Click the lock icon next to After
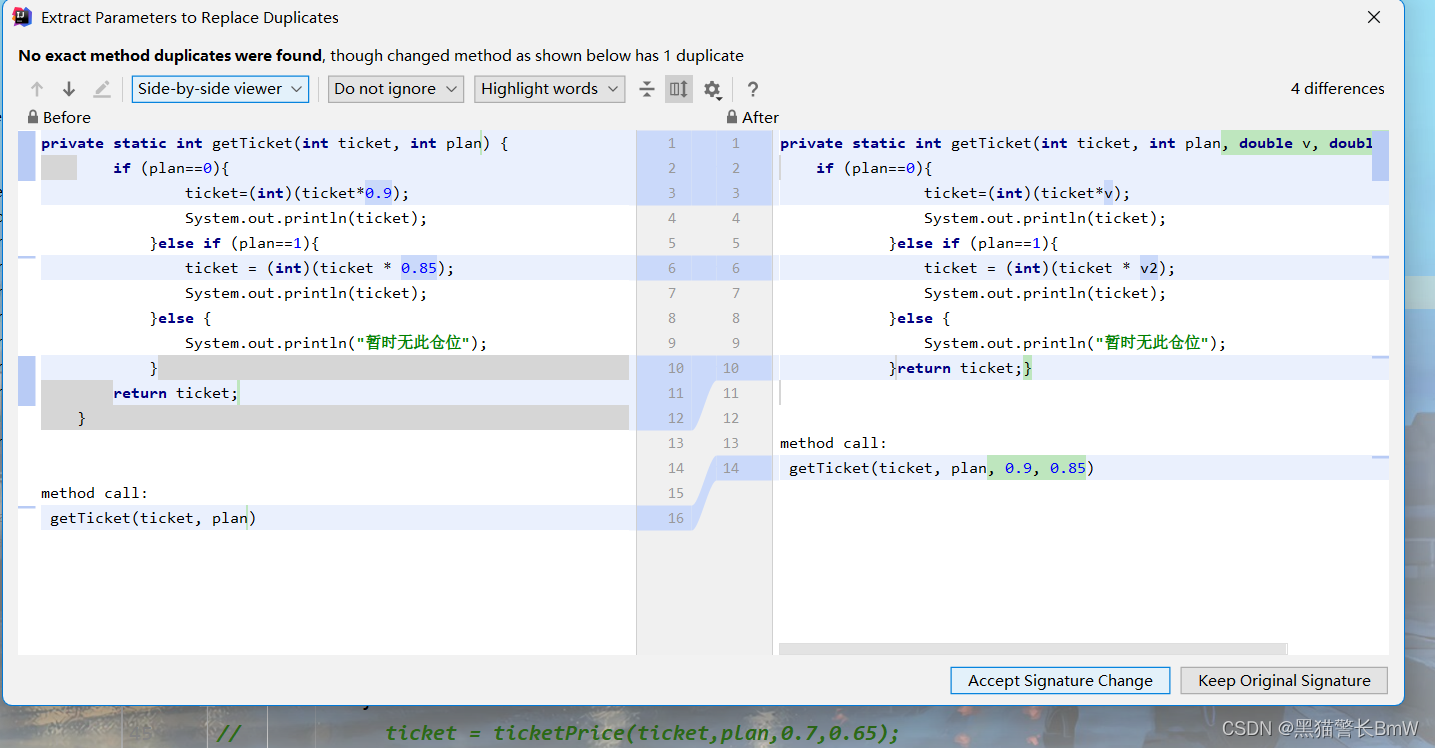Viewport: 1435px width, 748px height. (x=732, y=117)
